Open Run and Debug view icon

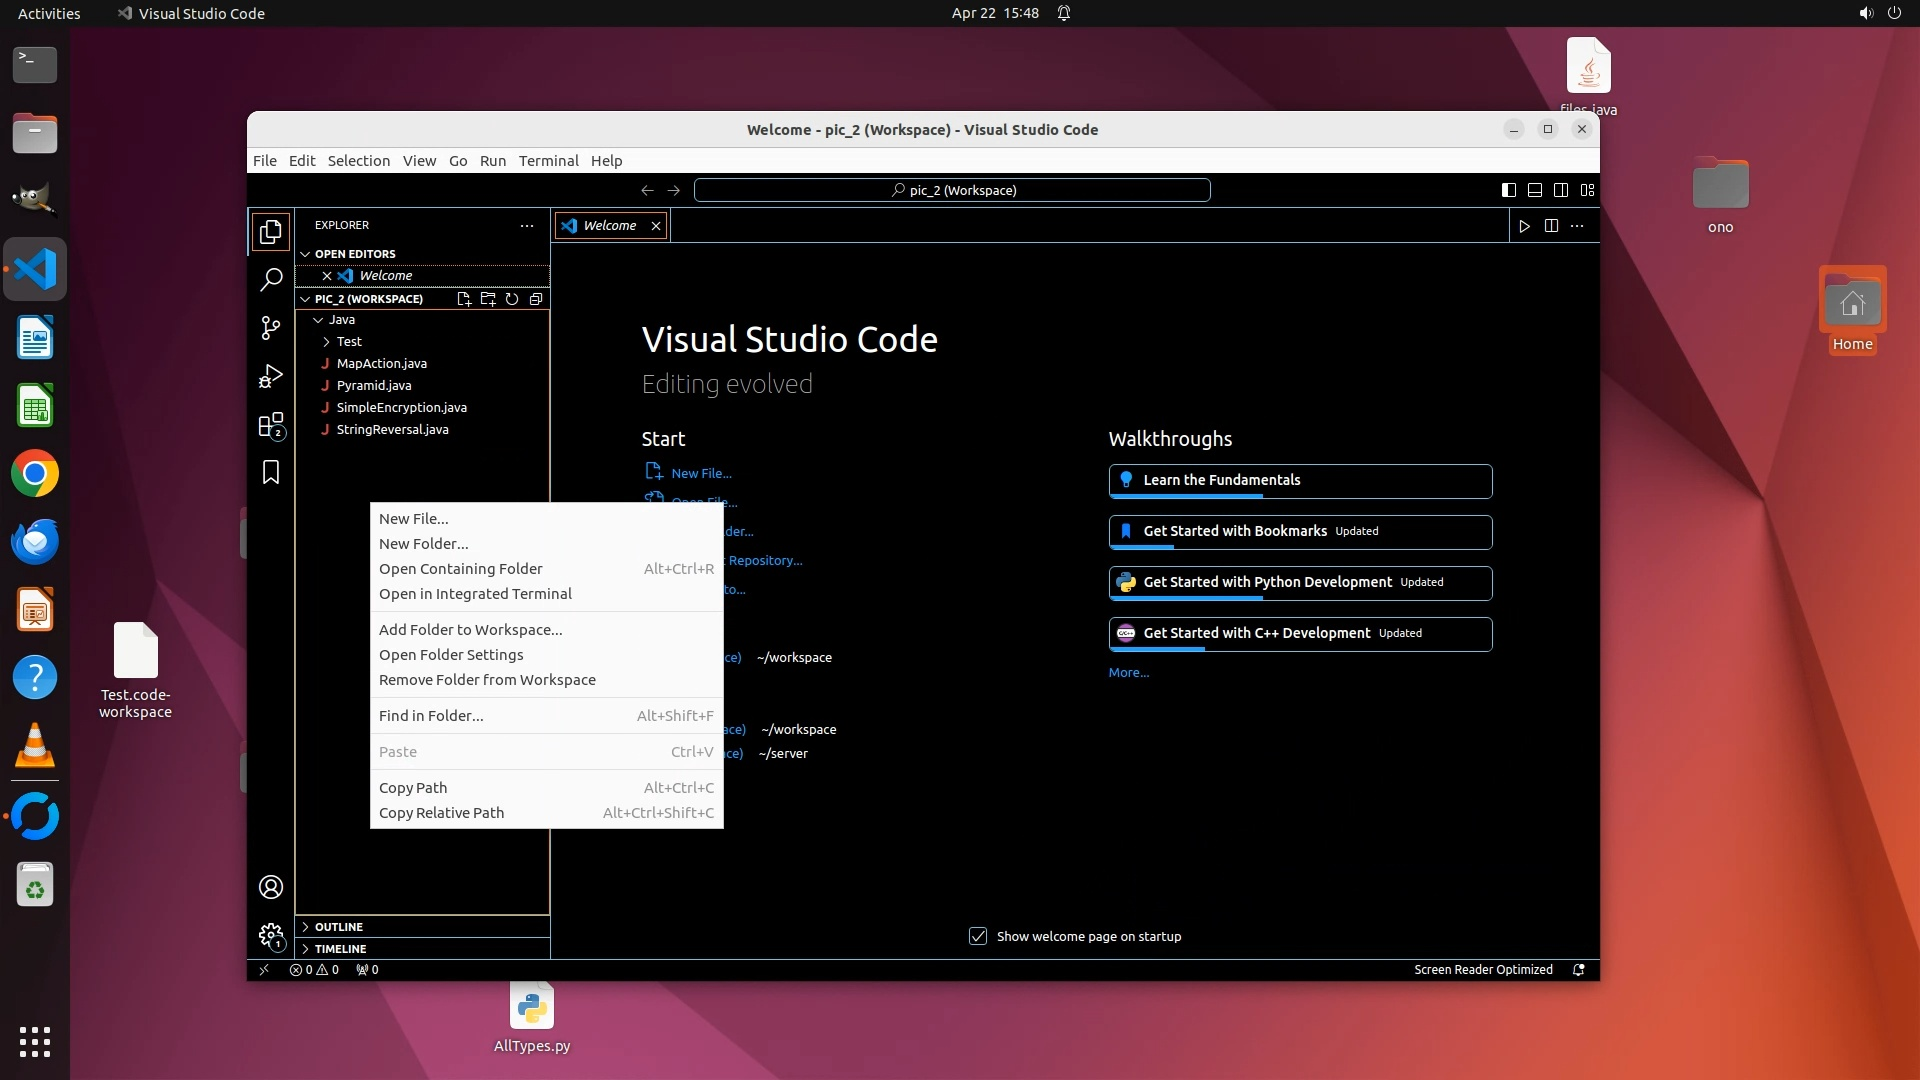pos(271,376)
